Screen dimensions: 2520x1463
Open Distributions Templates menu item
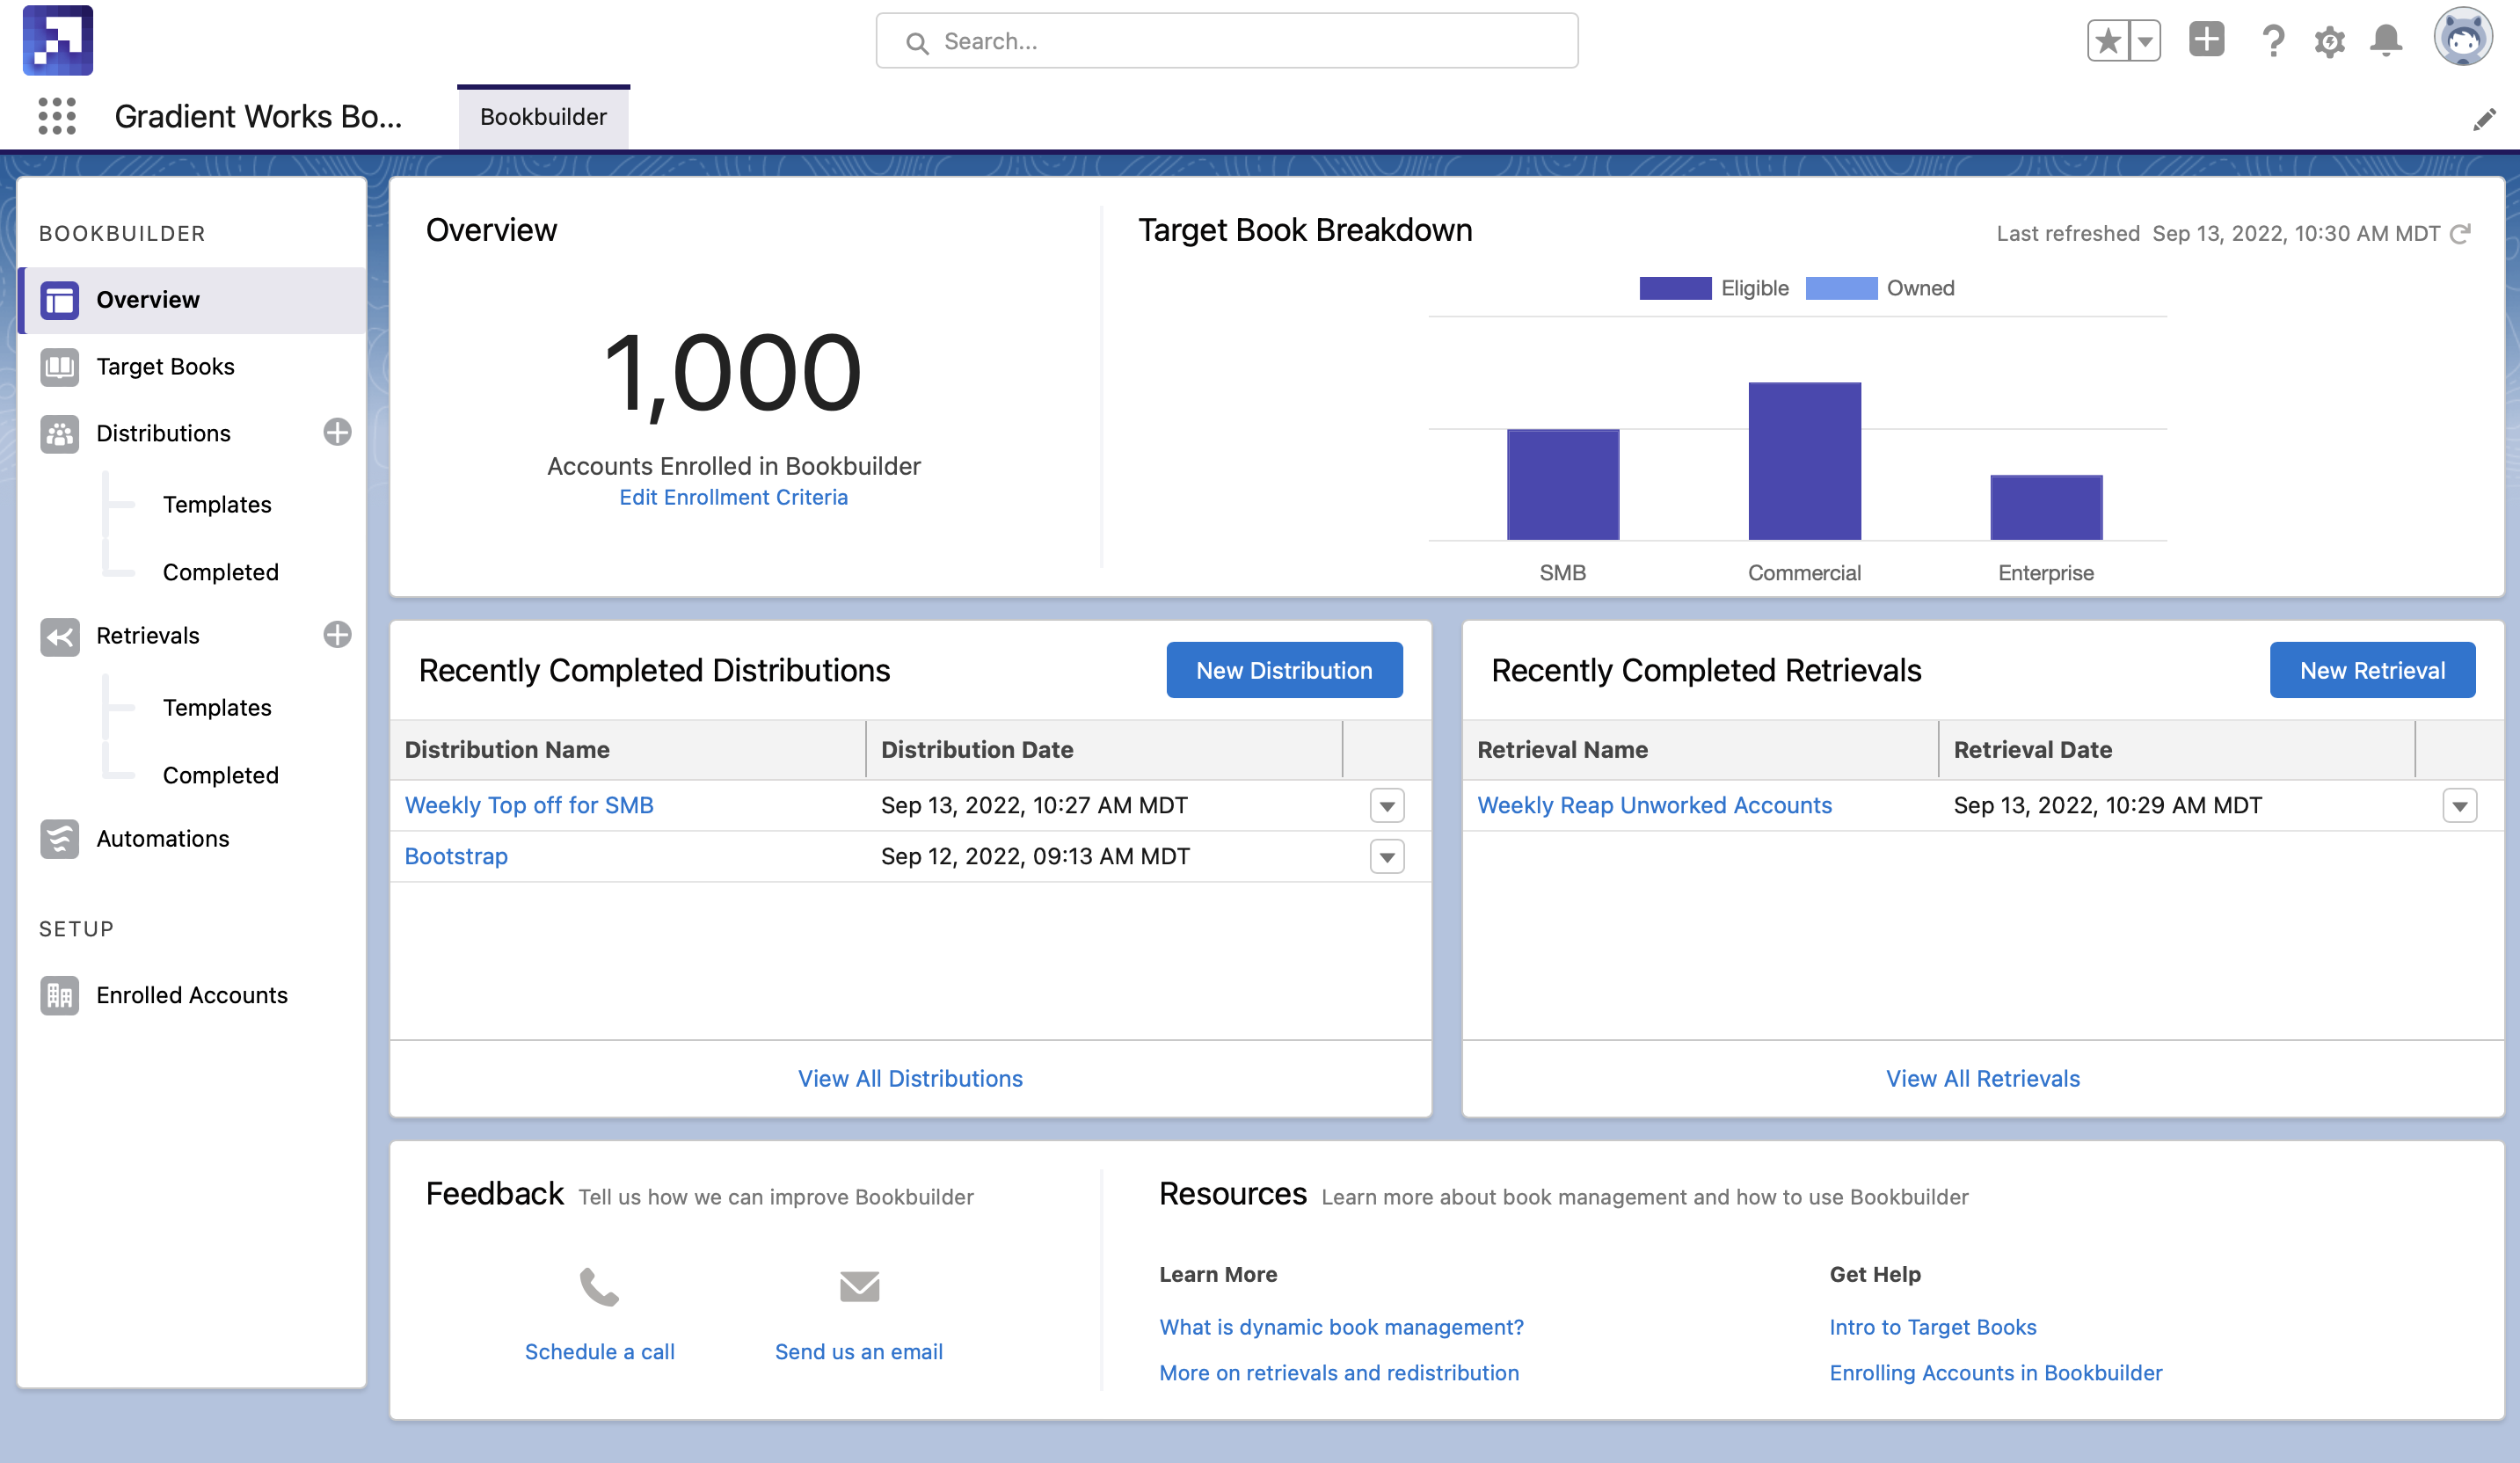point(216,503)
